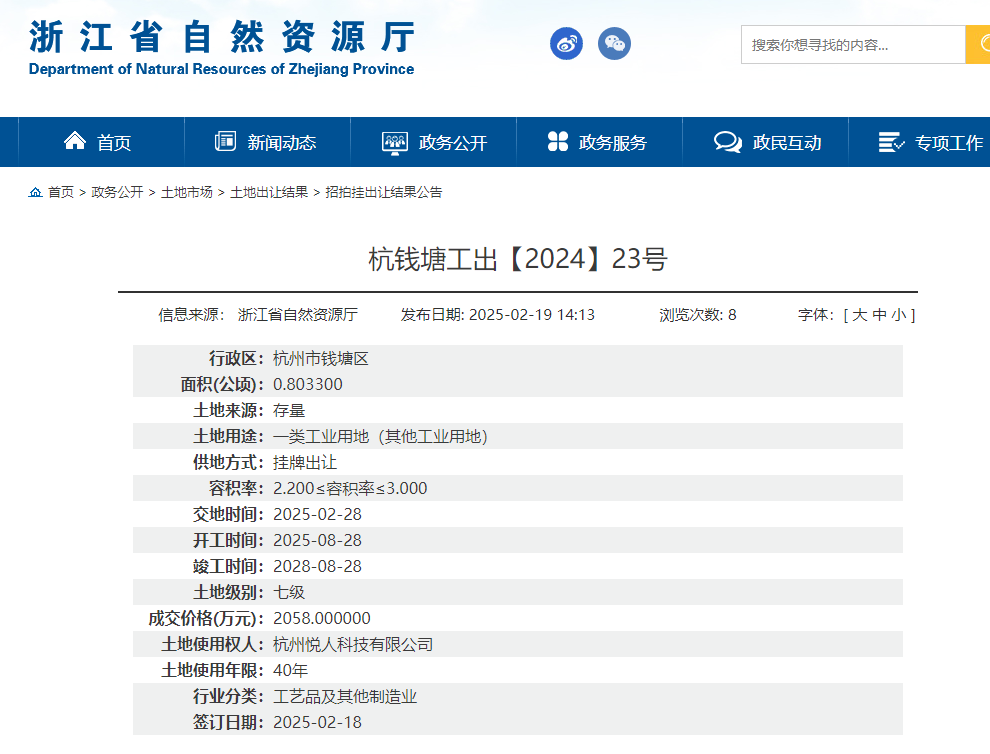This screenshot has height=754, width=990.
Task: Click the home icon in breadcrumb
Action: click(35, 192)
